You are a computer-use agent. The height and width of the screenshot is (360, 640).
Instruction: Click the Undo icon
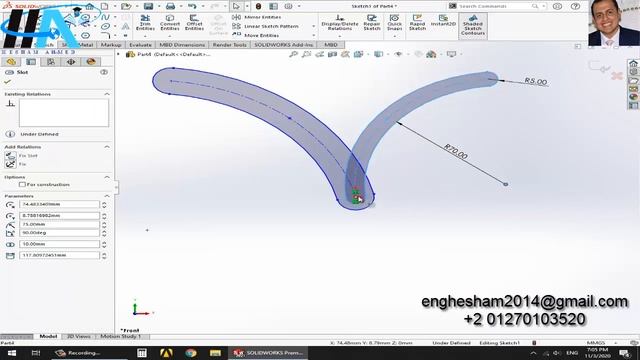[192, 6]
